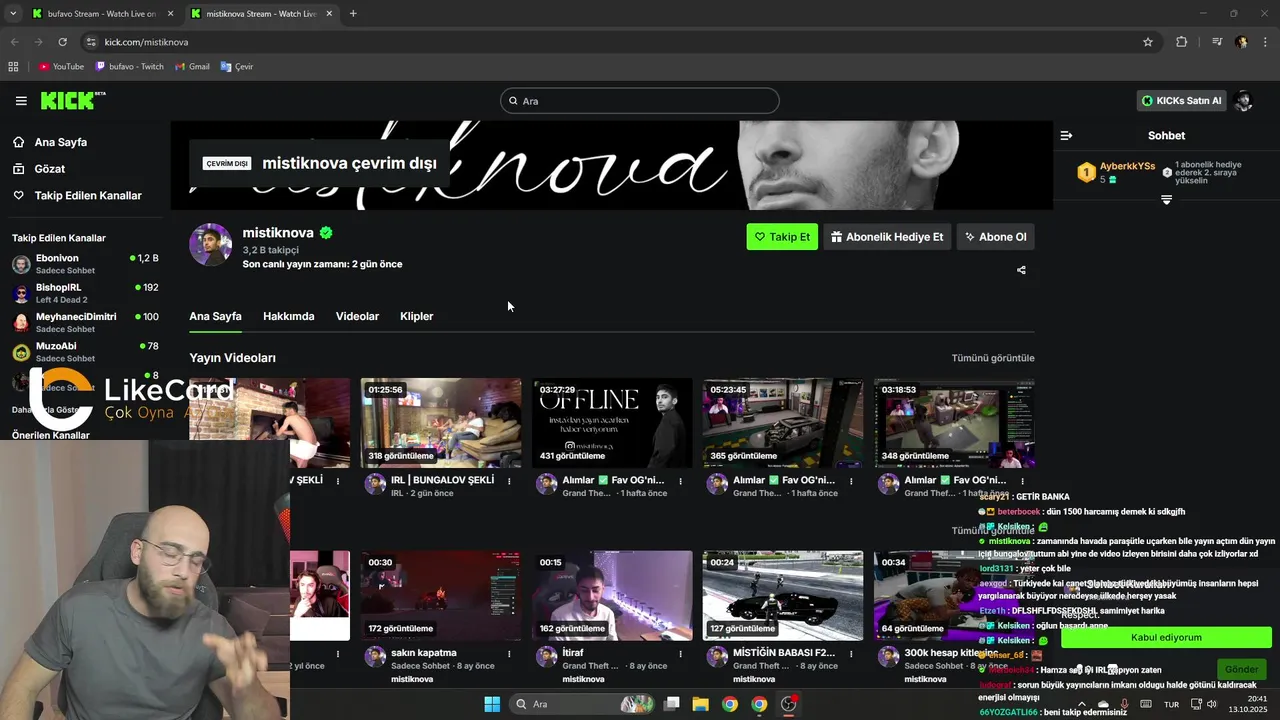Open the 05:23:45 video thumbnail
Image resolution: width=1280 pixels, height=720 pixels.
click(x=783, y=423)
